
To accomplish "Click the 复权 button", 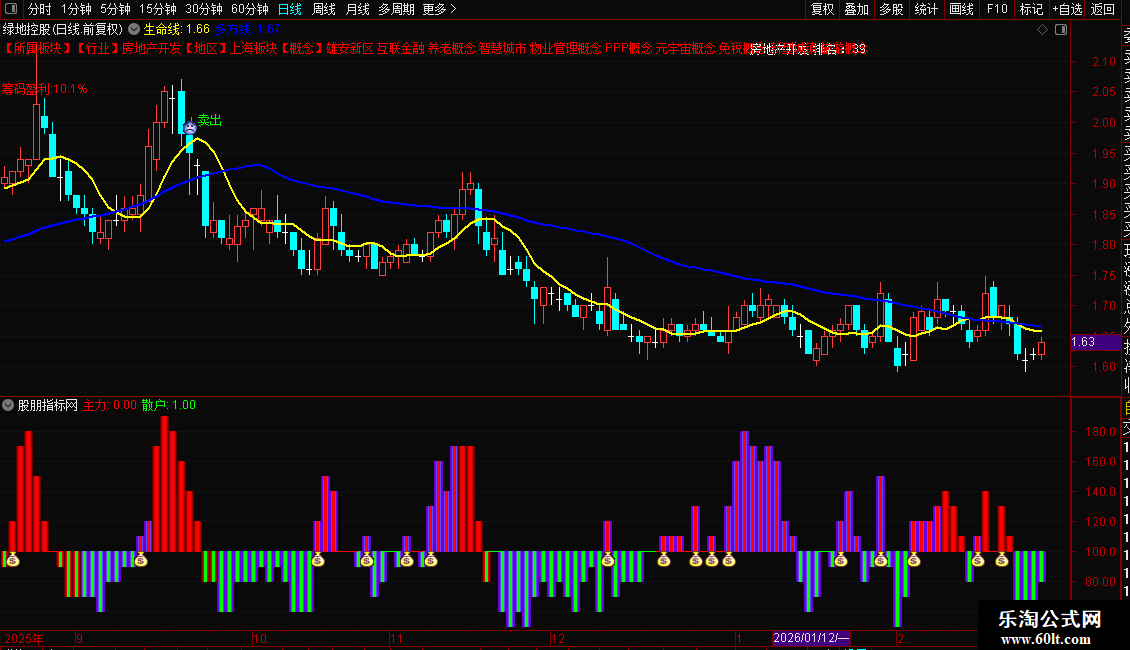I will 822,9.
